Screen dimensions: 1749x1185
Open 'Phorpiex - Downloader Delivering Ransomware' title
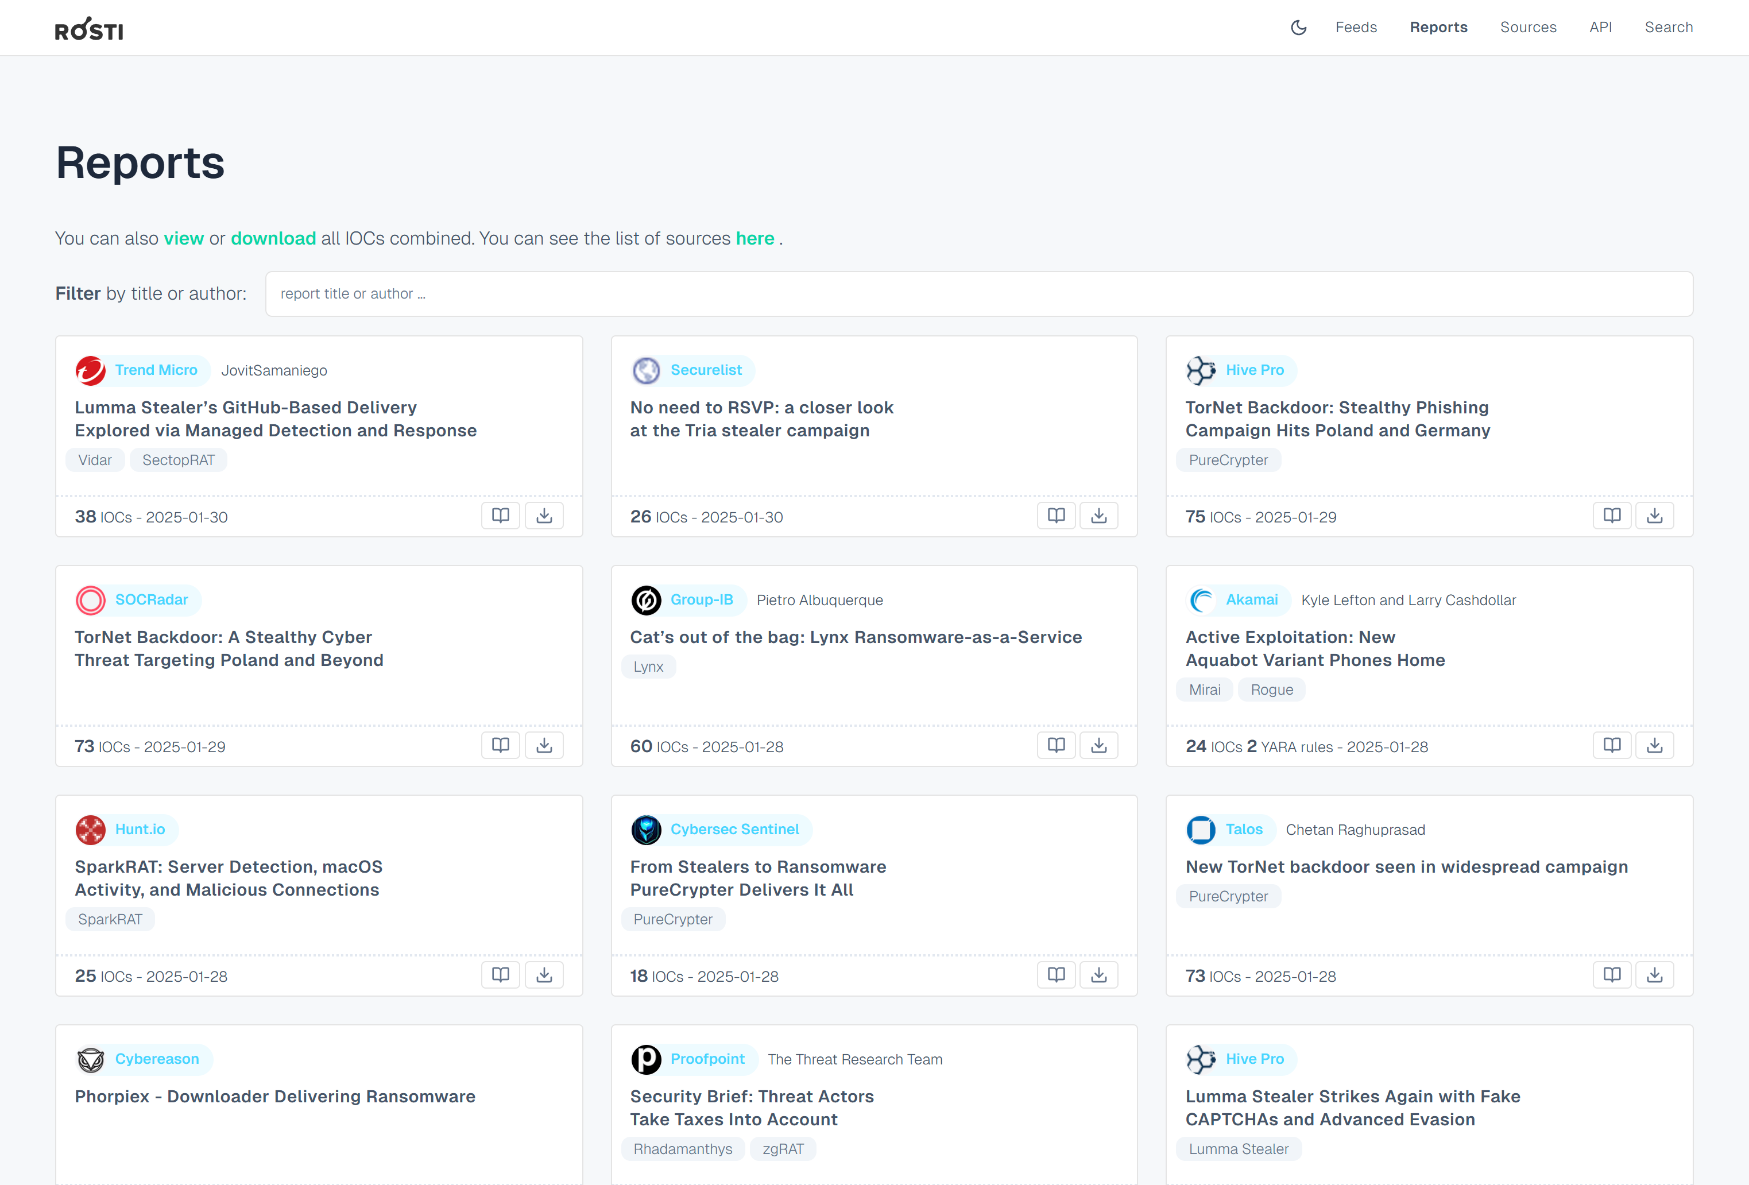click(275, 1096)
